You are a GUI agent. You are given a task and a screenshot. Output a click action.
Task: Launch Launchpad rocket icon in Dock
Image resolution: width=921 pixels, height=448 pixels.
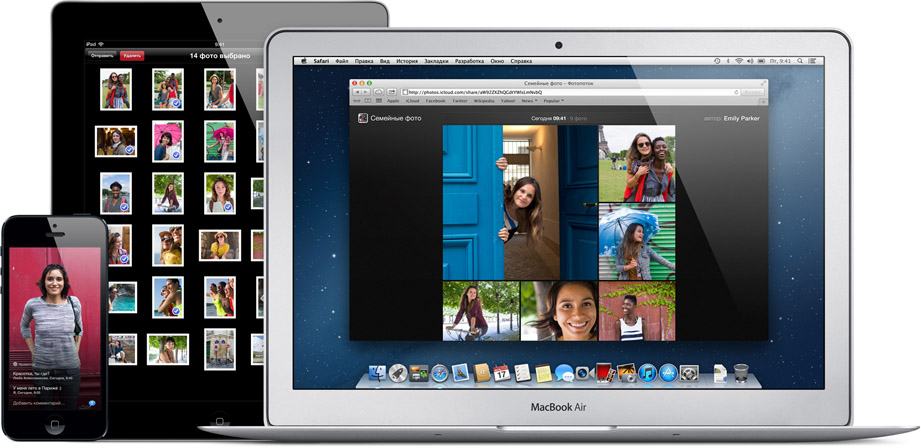(x=398, y=373)
